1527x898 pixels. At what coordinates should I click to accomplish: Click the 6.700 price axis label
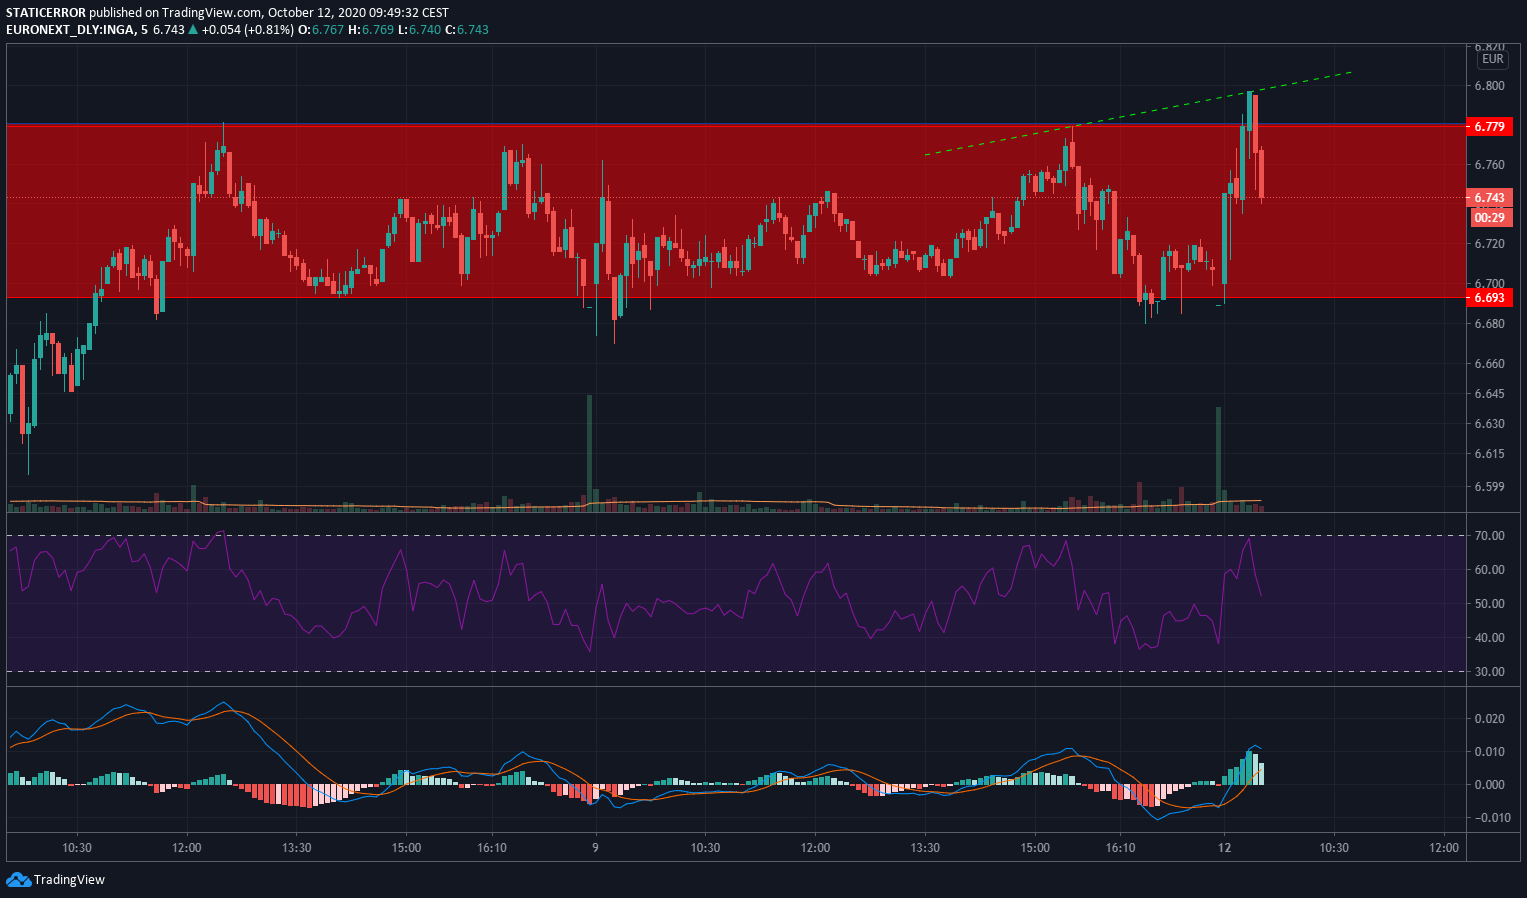(x=1489, y=284)
